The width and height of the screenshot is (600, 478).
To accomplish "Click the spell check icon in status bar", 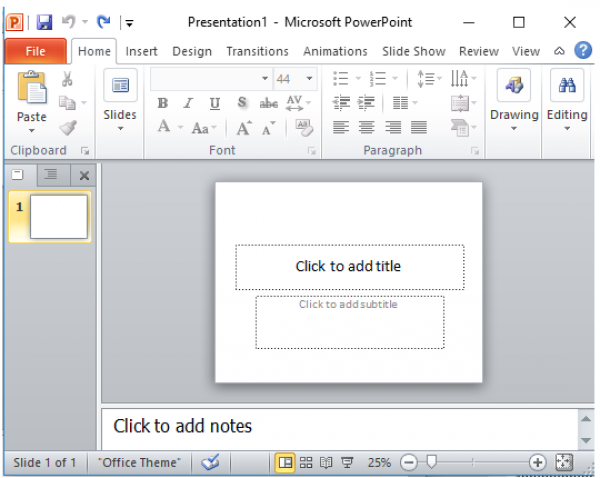I will pyautogui.click(x=211, y=462).
